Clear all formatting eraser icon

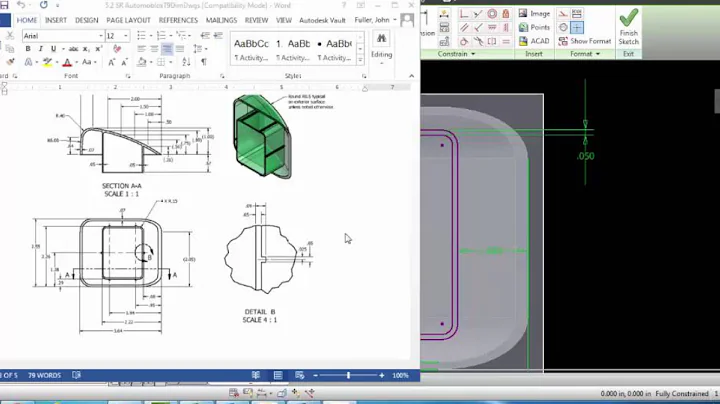click(118, 49)
